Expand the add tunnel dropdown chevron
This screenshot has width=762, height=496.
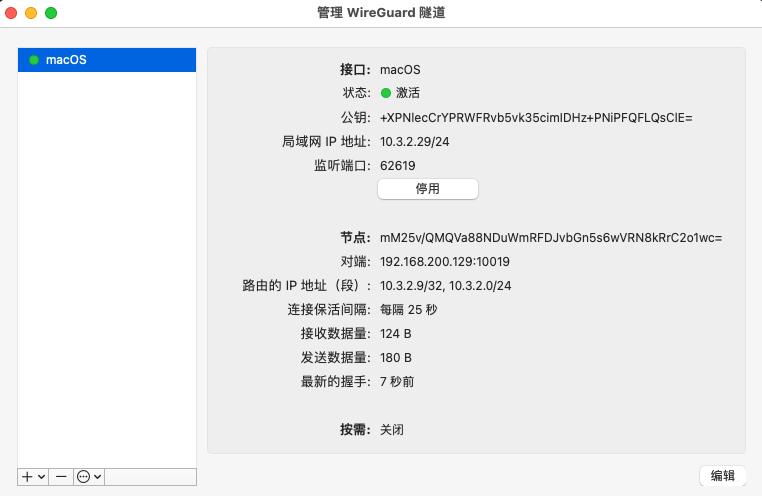pyautogui.click(x=42, y=477)
